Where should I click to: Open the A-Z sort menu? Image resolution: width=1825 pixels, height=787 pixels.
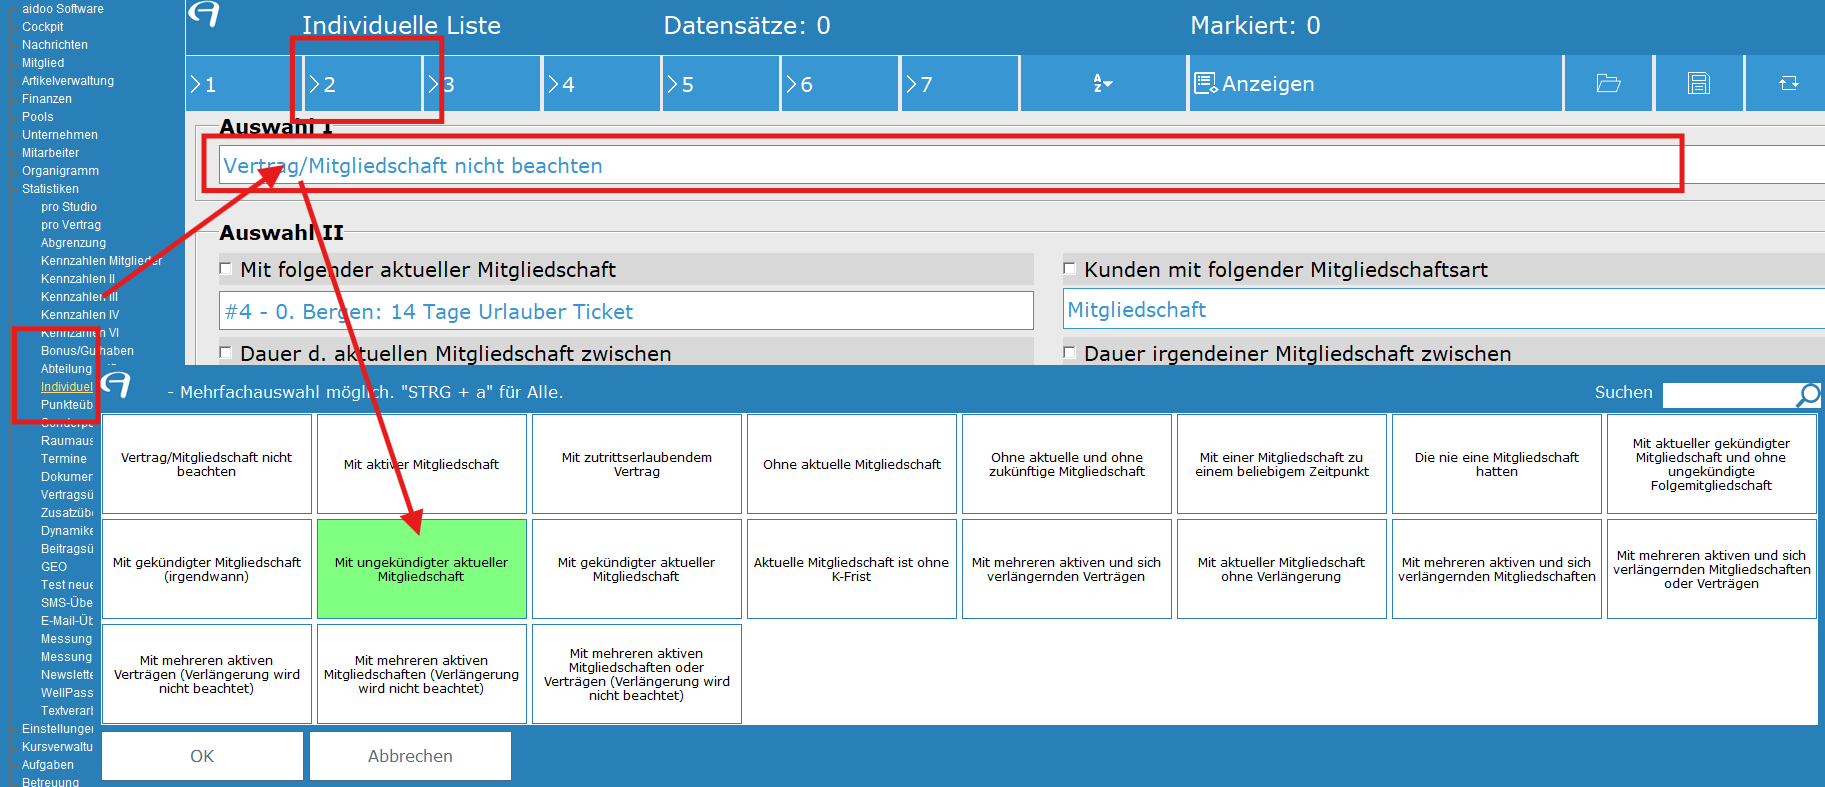point(1102,83)
